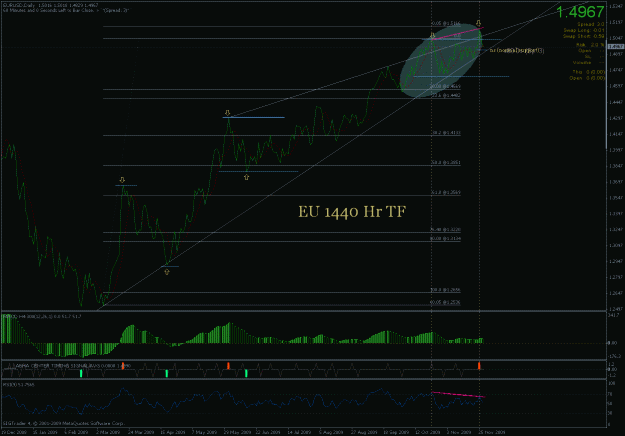Viewport: 625px width, 436px height.
Task: Click the MetaQuotes Software Corp copyright text
Action: click(x=64, y=423)
